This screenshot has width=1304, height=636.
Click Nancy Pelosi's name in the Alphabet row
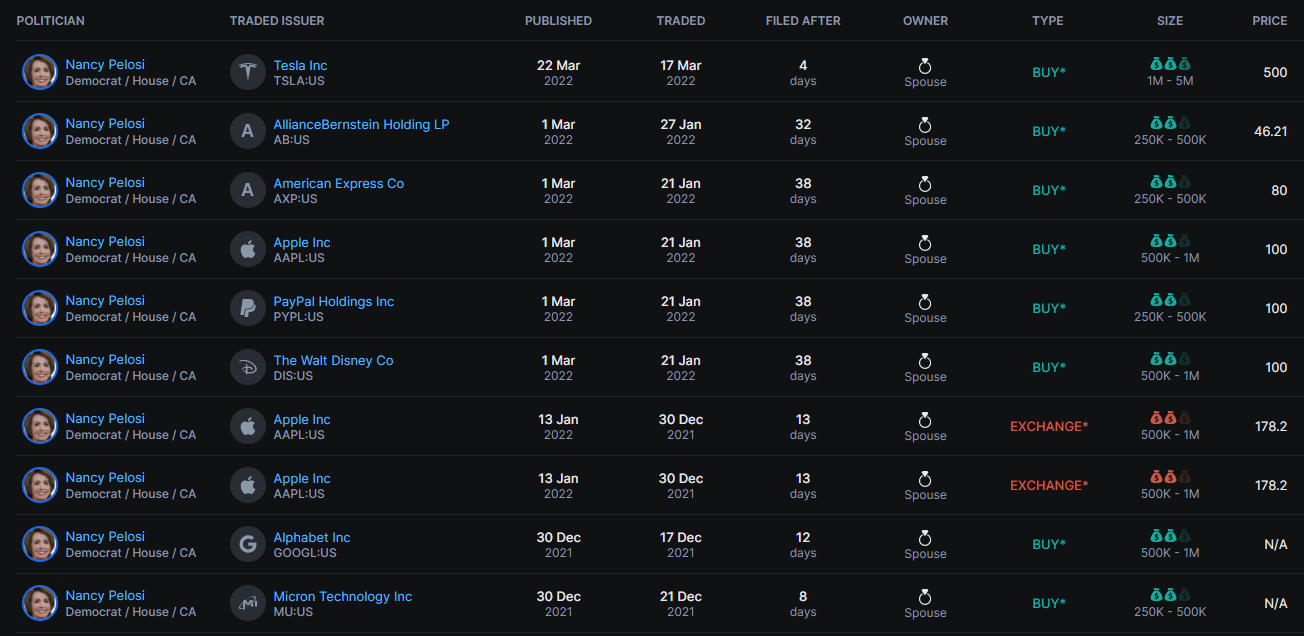[x=105, y=536]
